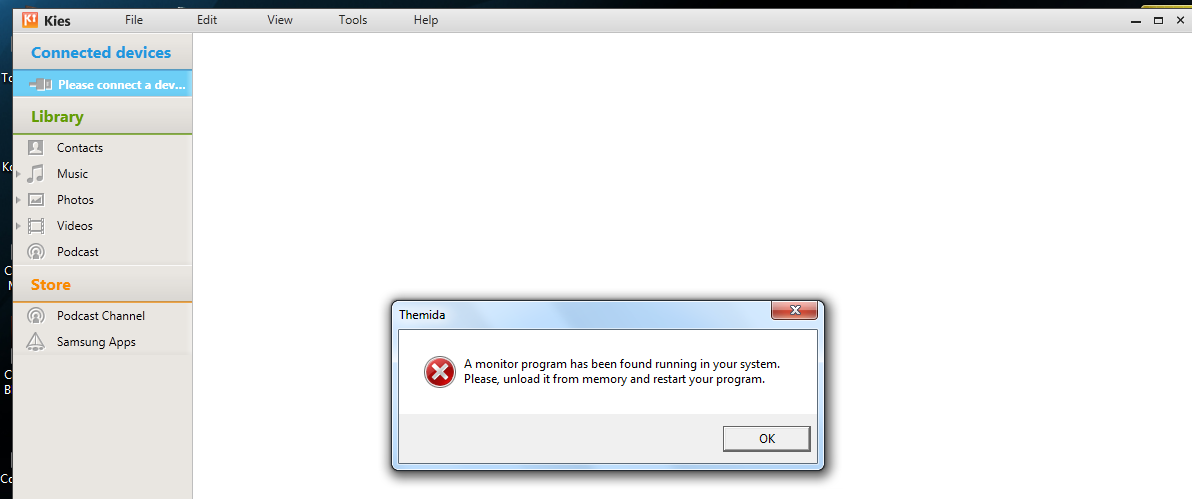1192x499 pixels.
Task: Click the Music note icon
Action: 36,173
